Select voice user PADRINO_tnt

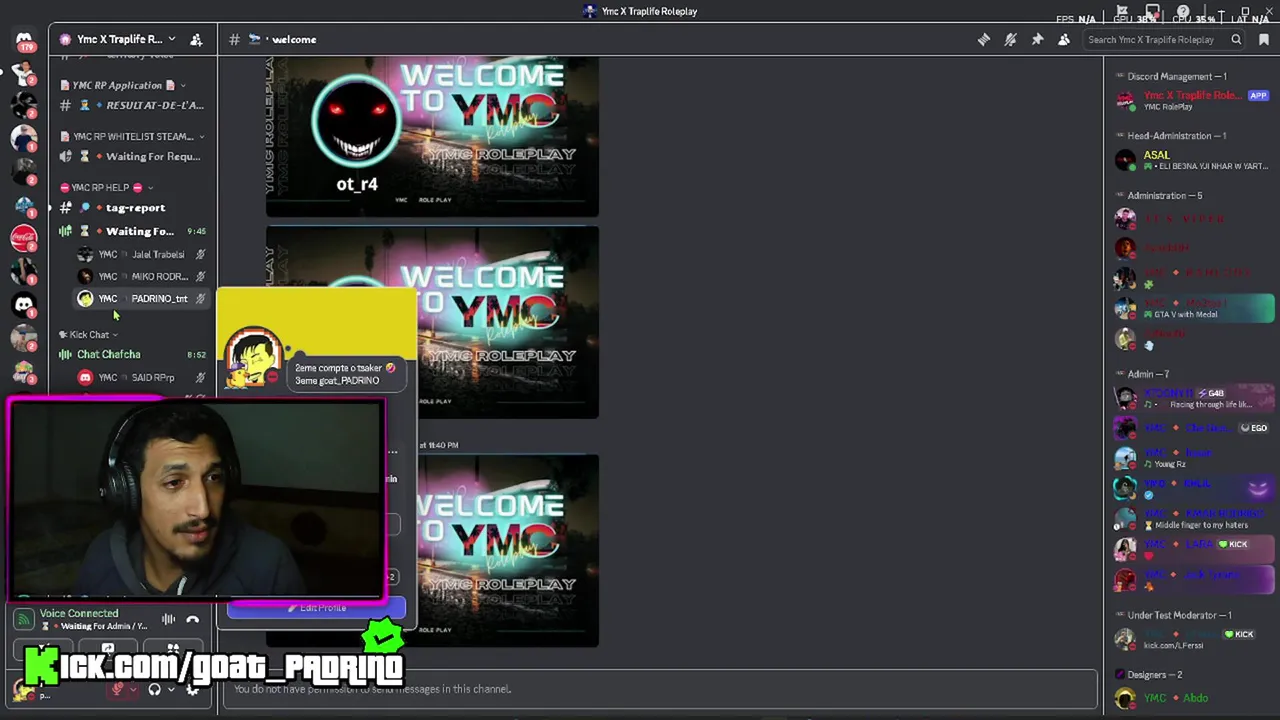pos(141,298)
